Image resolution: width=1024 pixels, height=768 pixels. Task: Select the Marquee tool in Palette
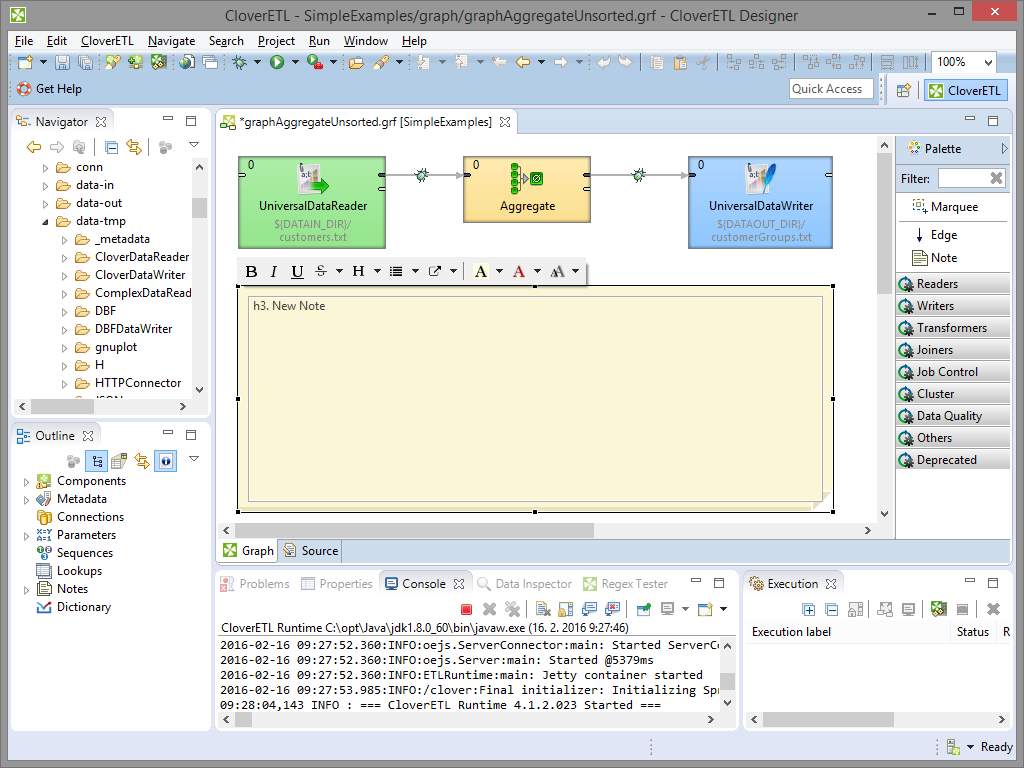[944, 207]
